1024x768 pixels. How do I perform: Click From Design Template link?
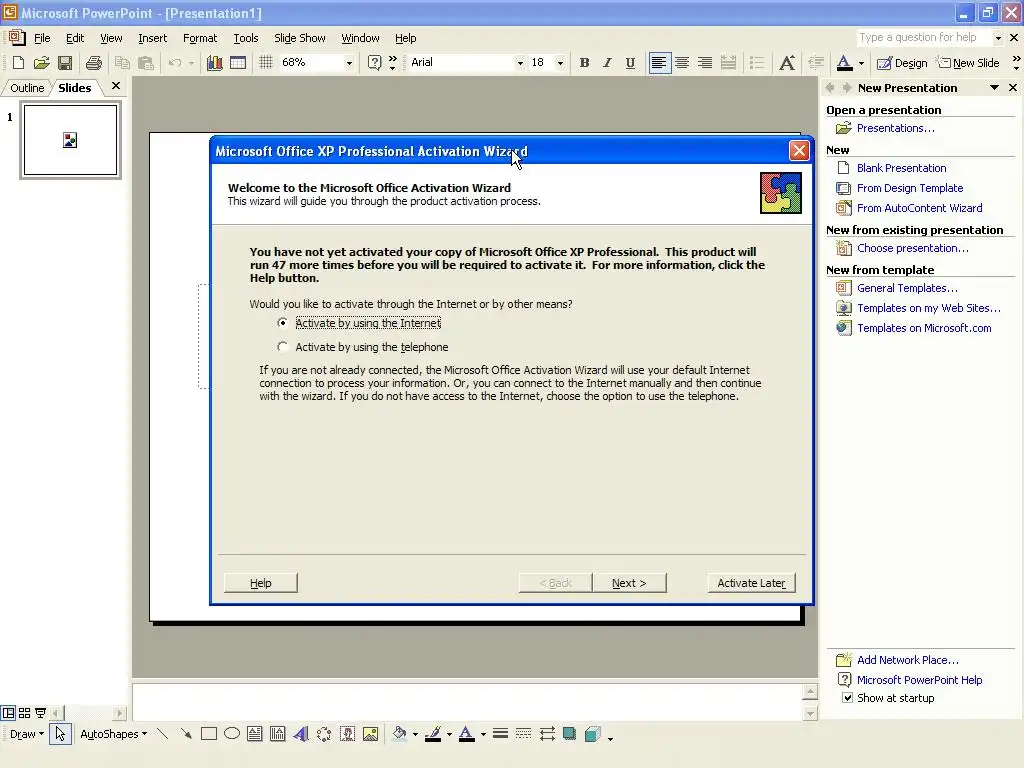(x=910, y=188)
